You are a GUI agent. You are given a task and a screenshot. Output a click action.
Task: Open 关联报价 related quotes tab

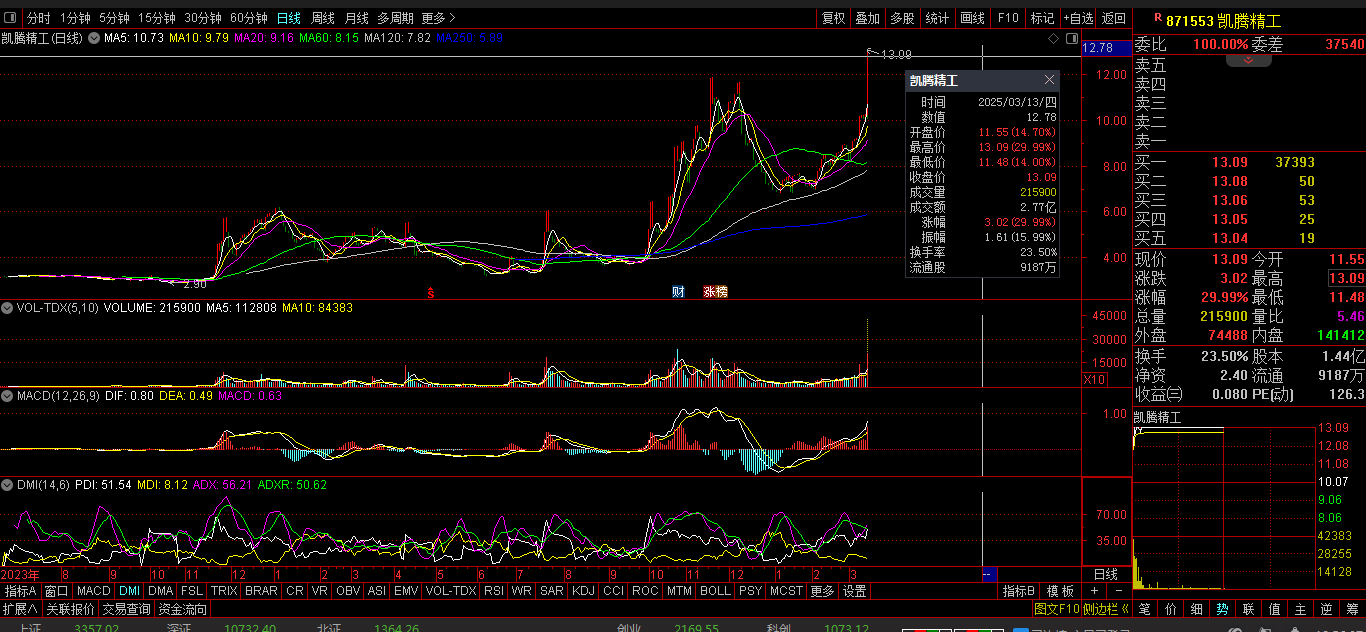coord(70,609)
